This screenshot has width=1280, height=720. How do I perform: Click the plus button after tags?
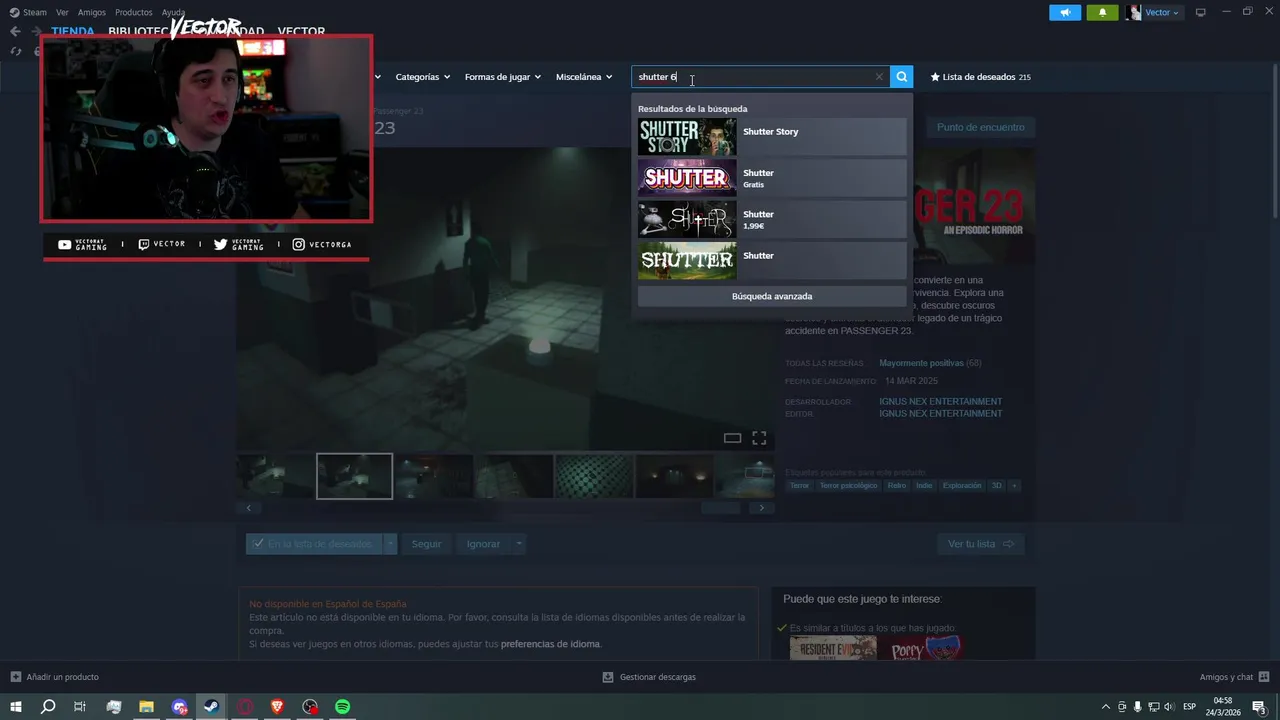coord(1014,486)
